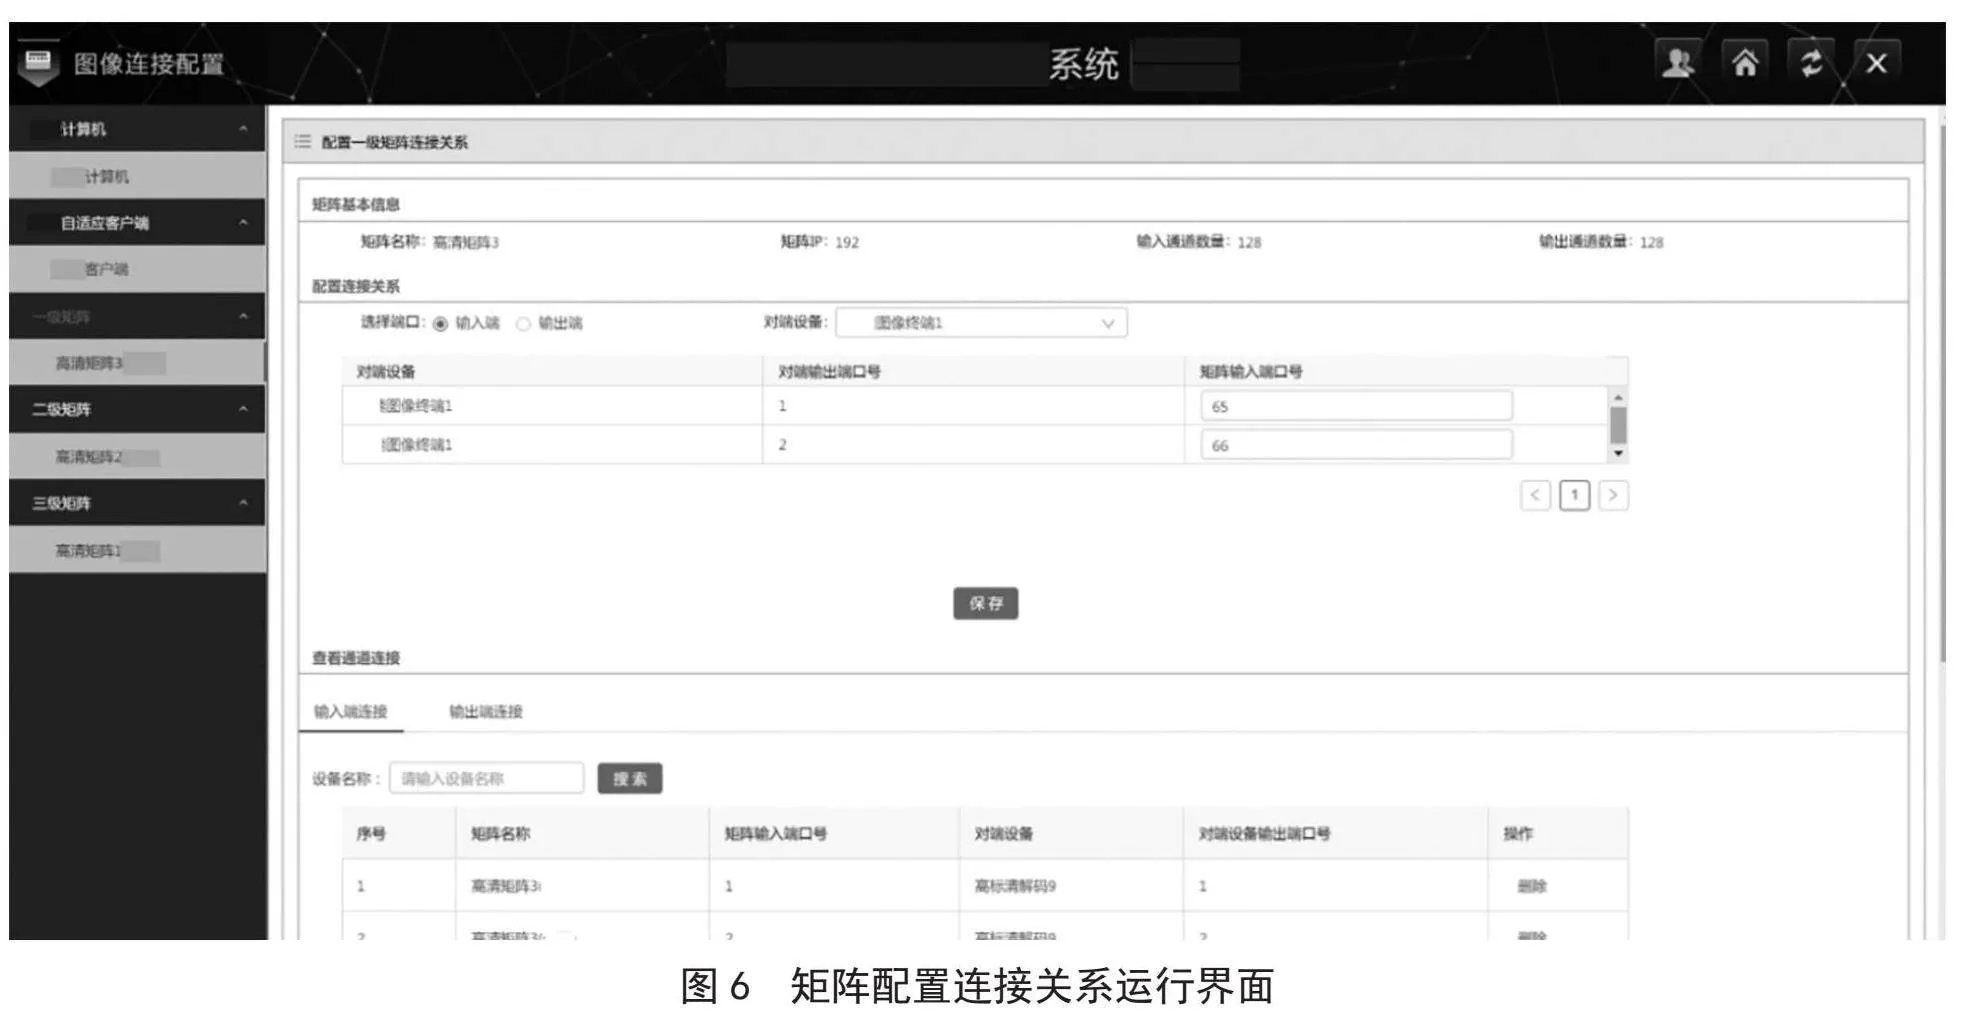Open the 对端设备 dropdown showing 图像终端1
1971x1025 pixels.
point(981,323)
